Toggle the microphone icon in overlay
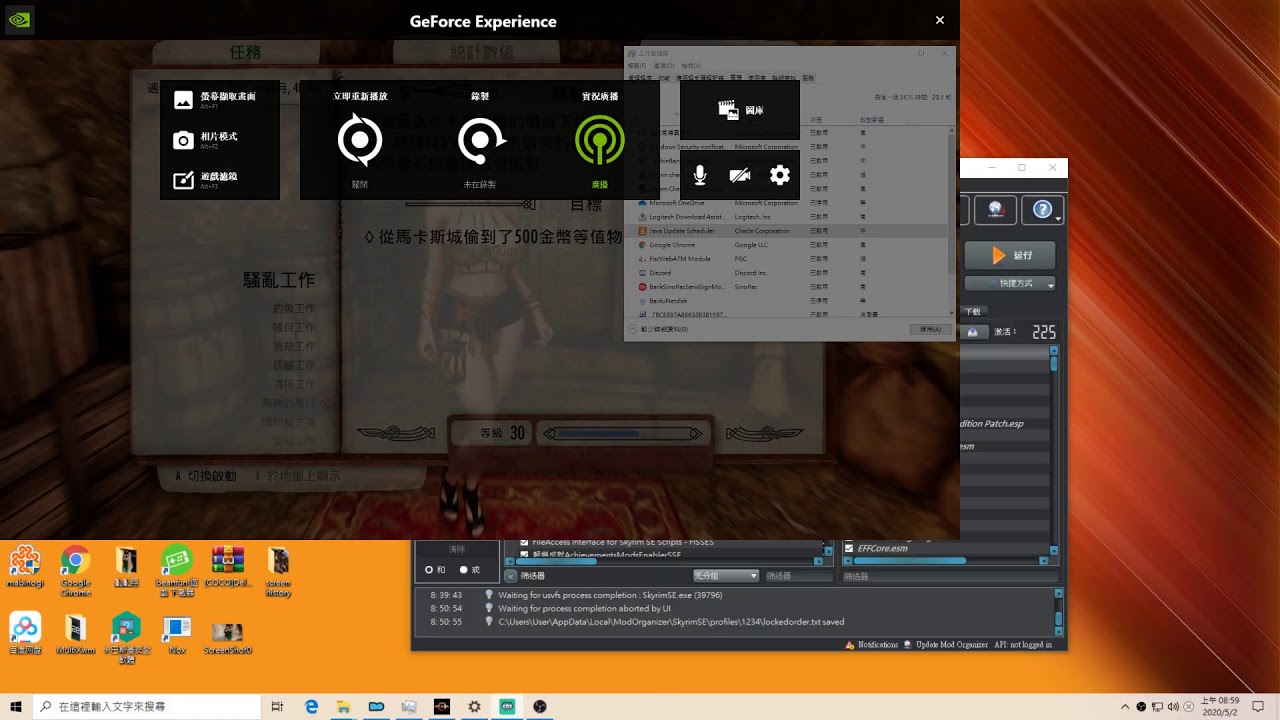 700,175
